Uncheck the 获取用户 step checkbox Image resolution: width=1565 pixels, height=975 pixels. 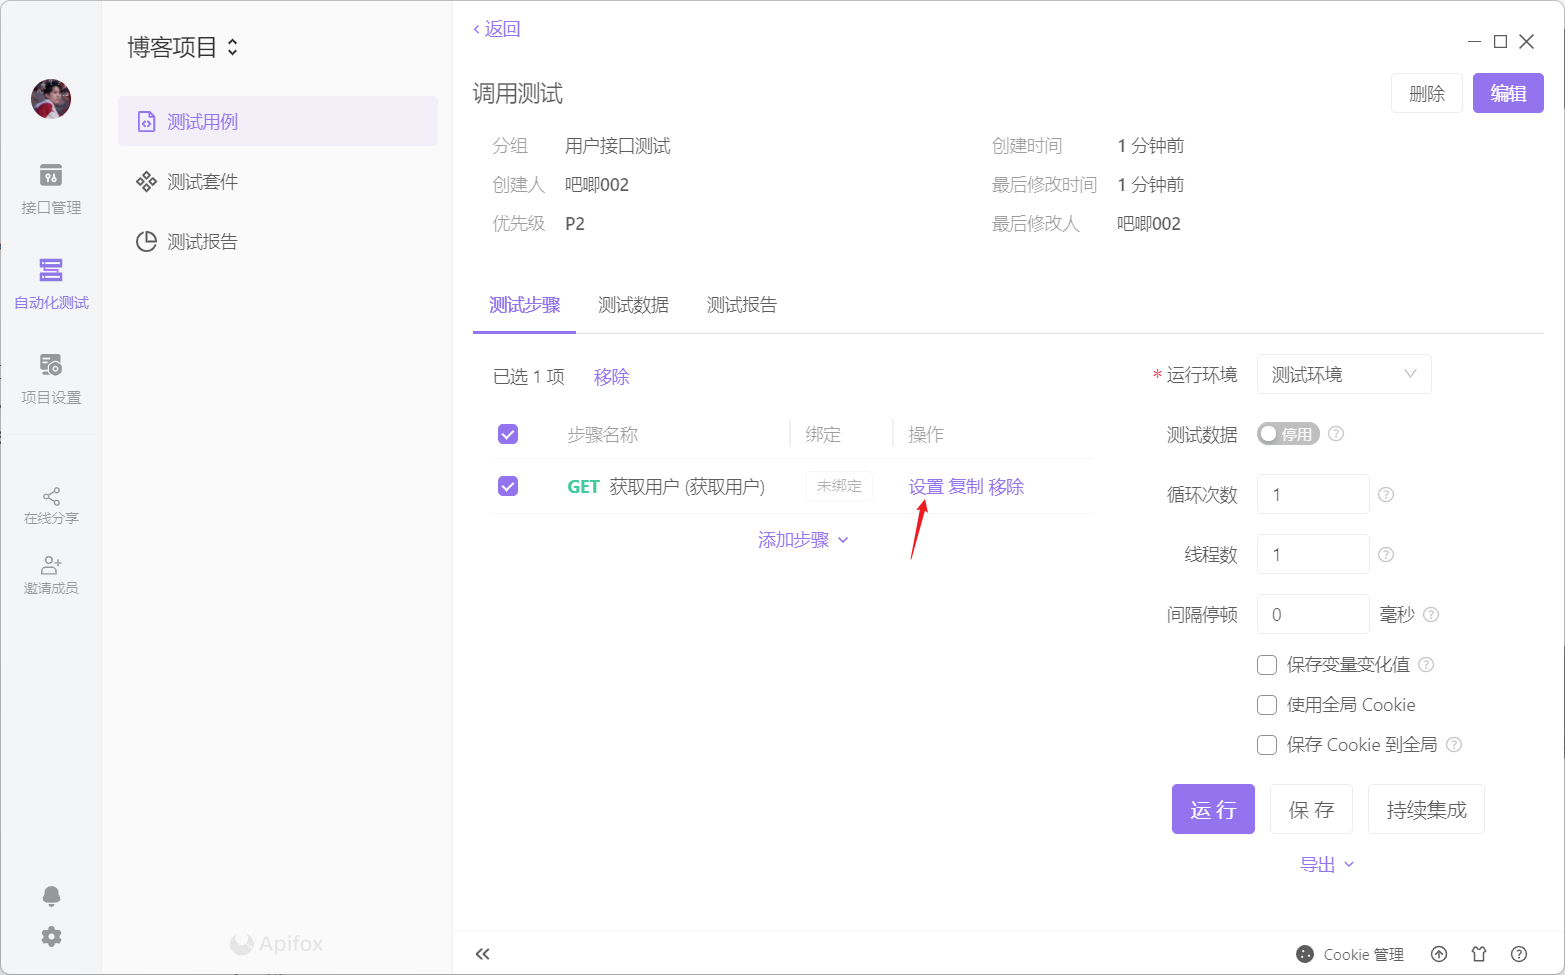tap(508, 487)
